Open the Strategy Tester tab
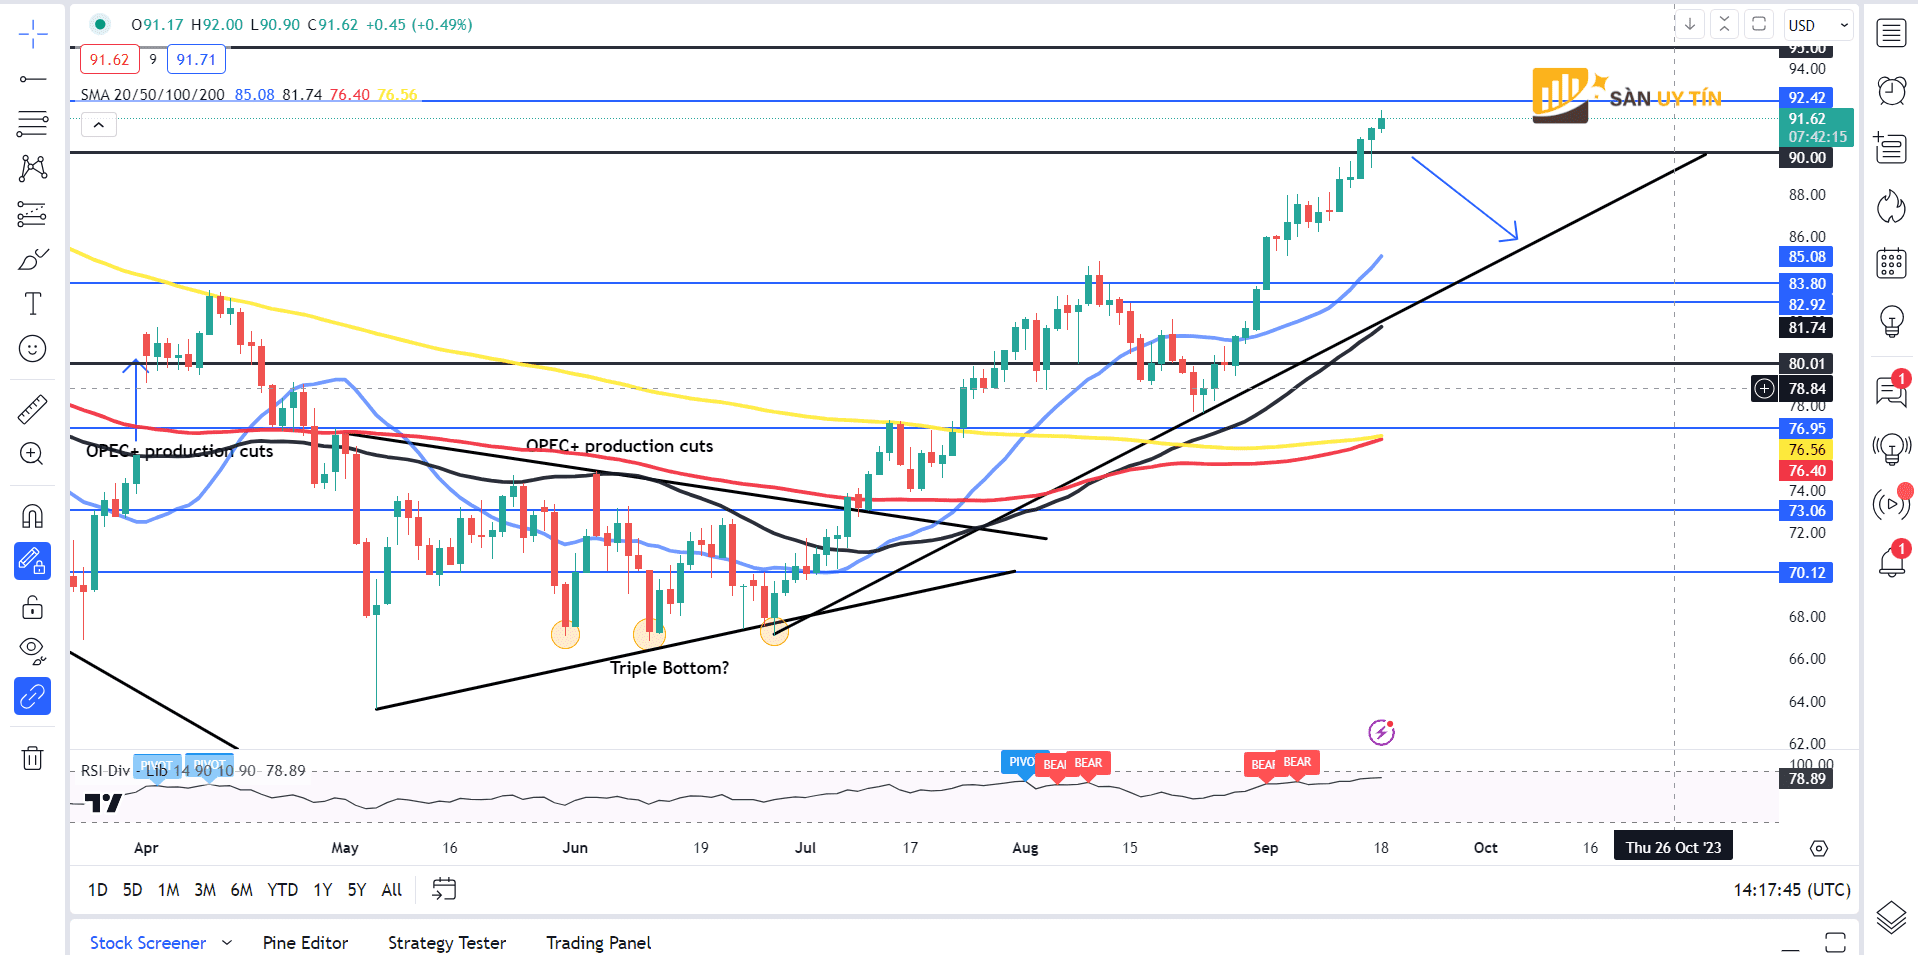This screenshot has width=1918, height=955. (x=447, y=943)
